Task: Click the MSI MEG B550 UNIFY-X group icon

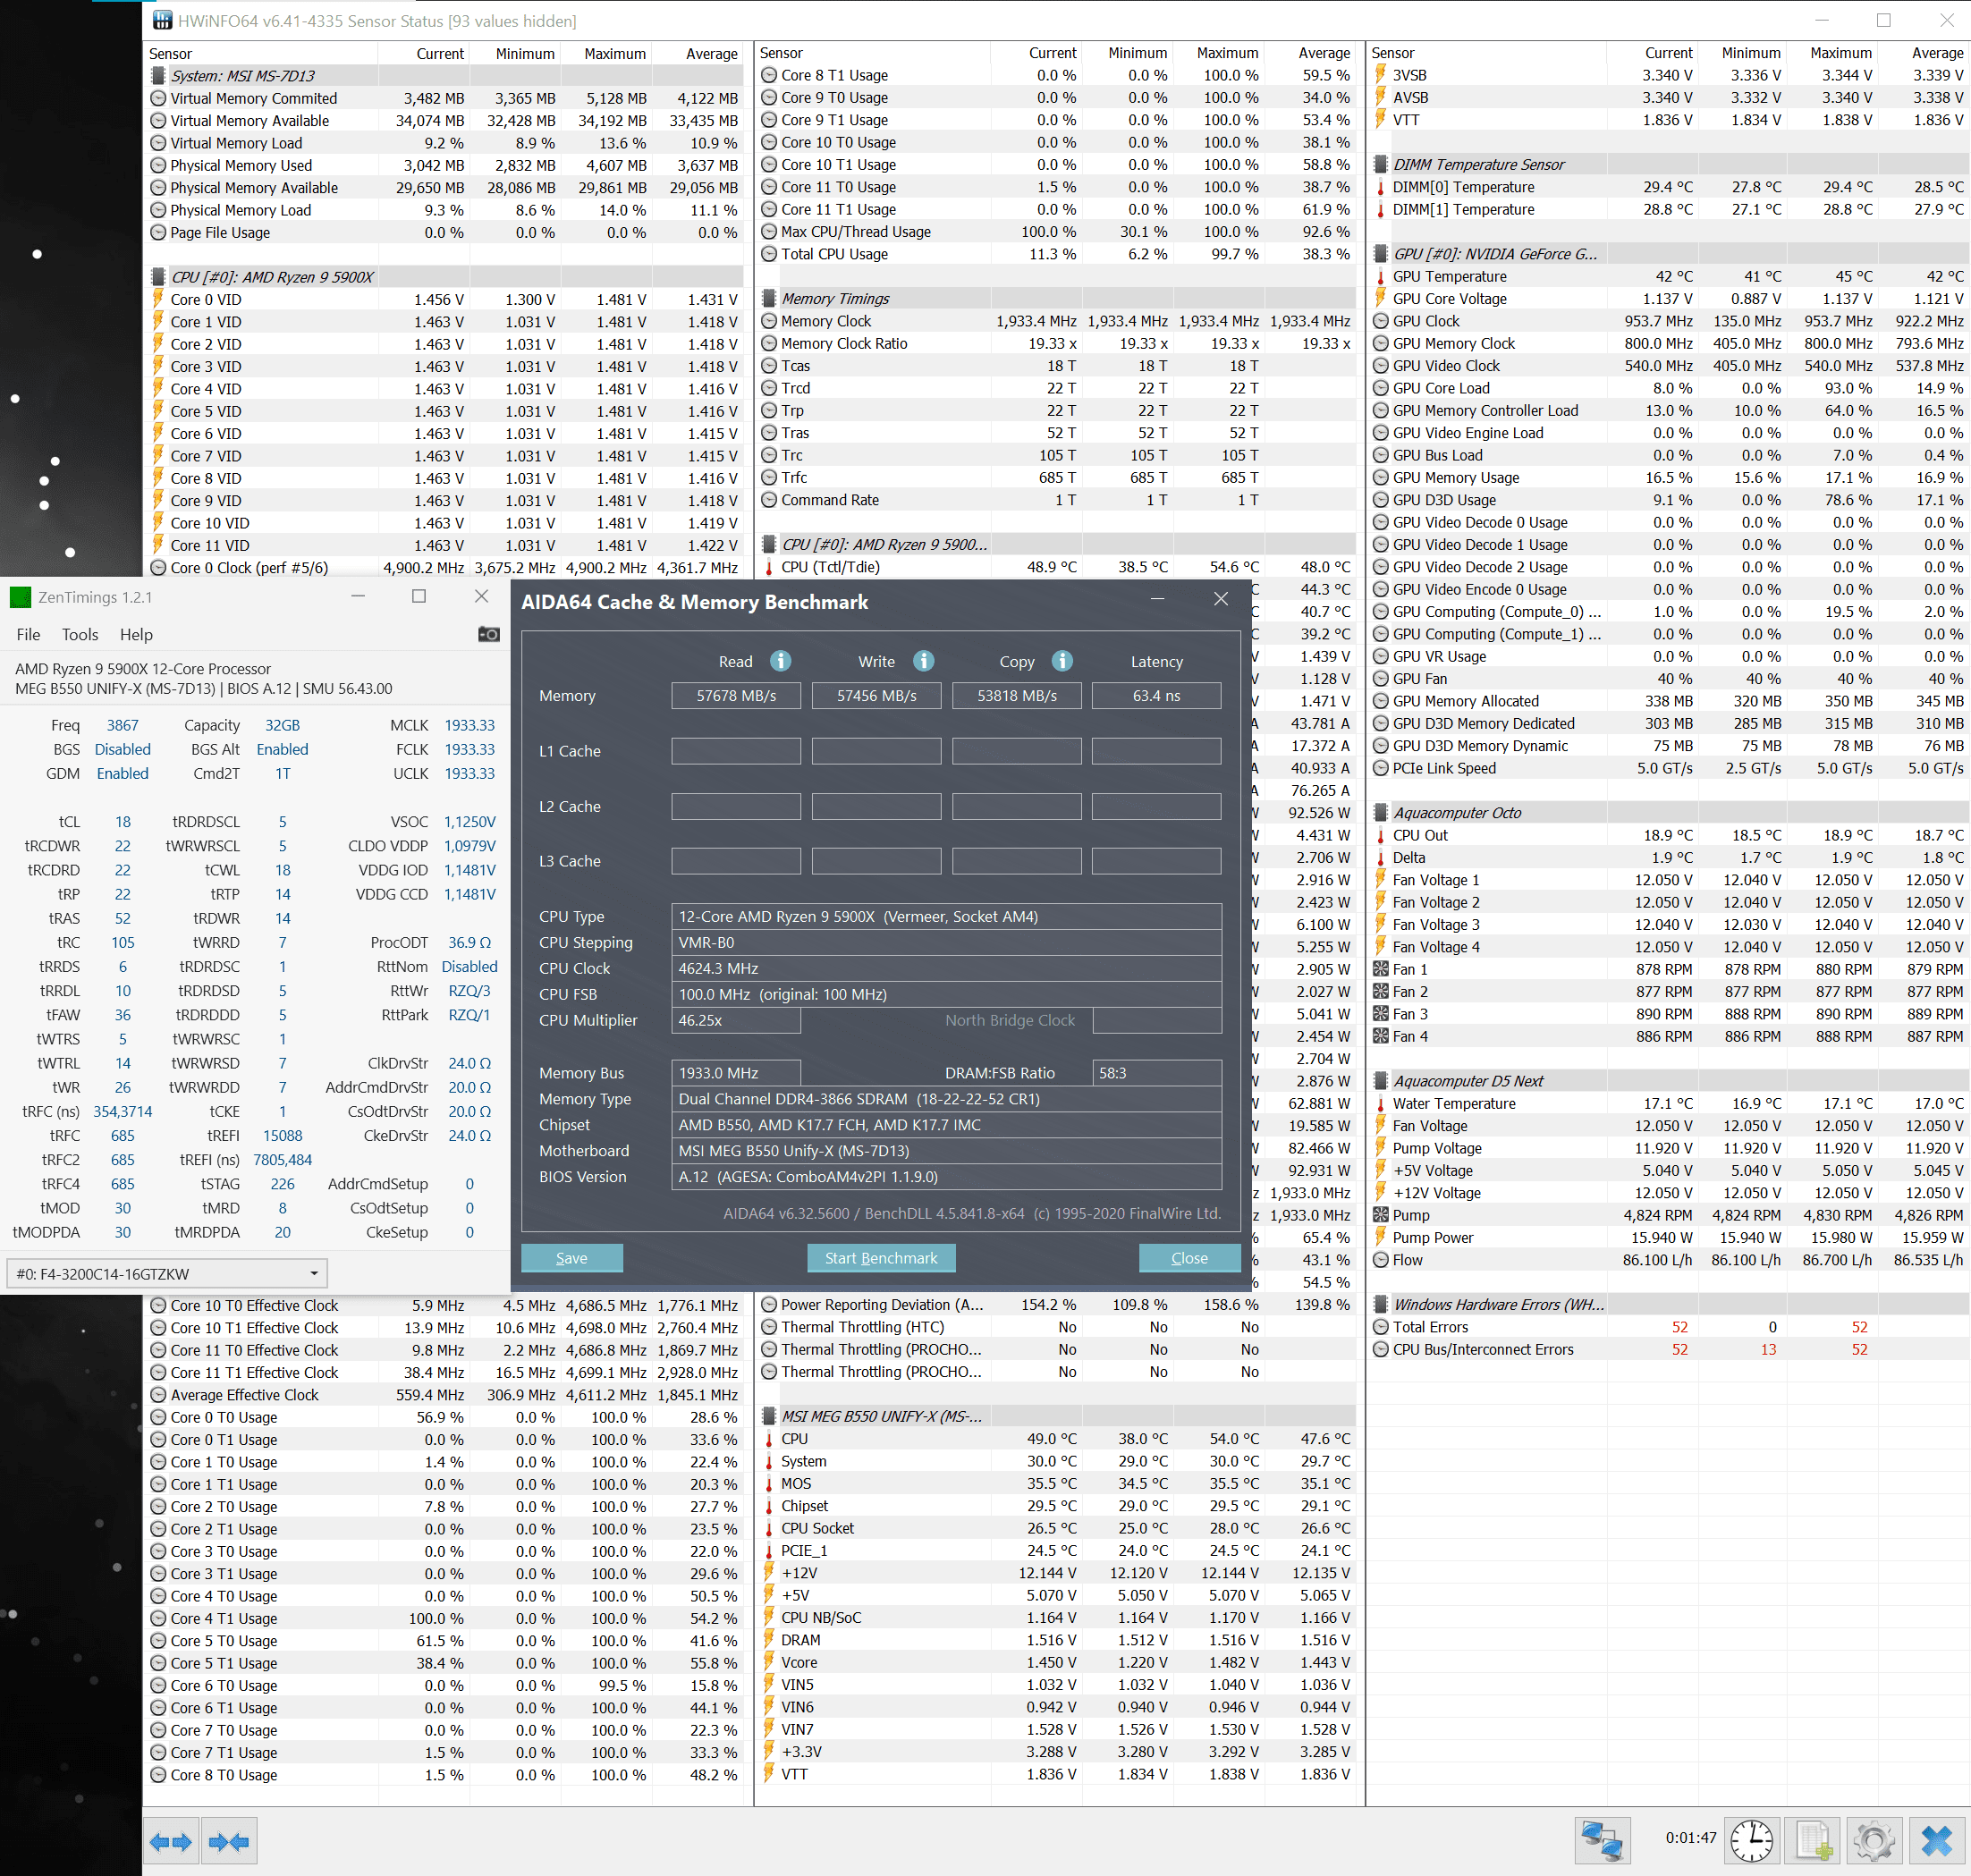Action: point(769,1416)
